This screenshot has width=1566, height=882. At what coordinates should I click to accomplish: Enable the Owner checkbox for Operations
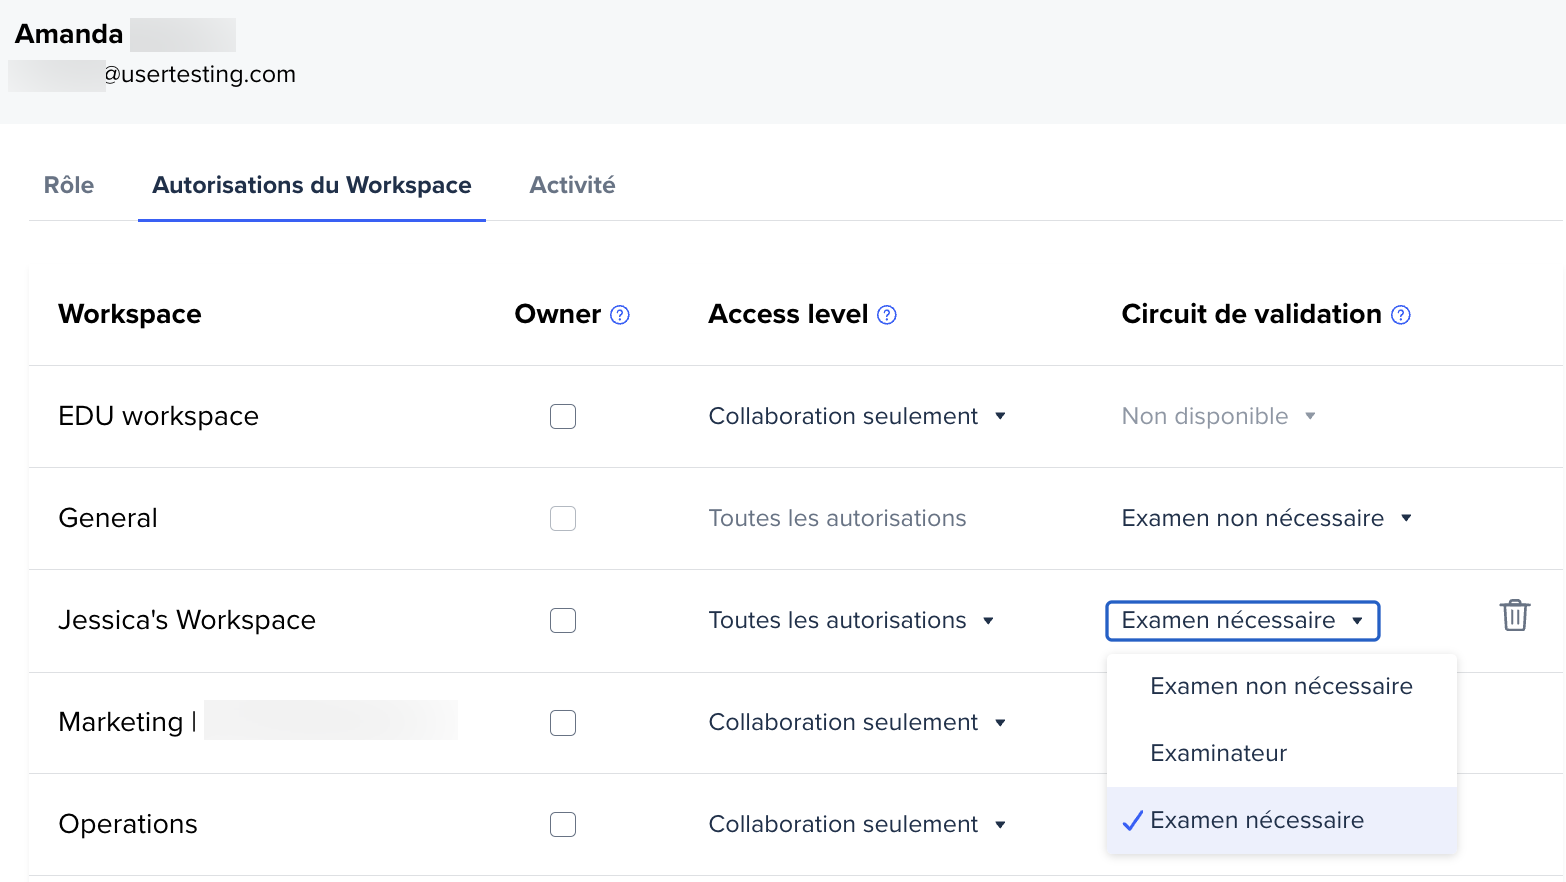point(563,825)
